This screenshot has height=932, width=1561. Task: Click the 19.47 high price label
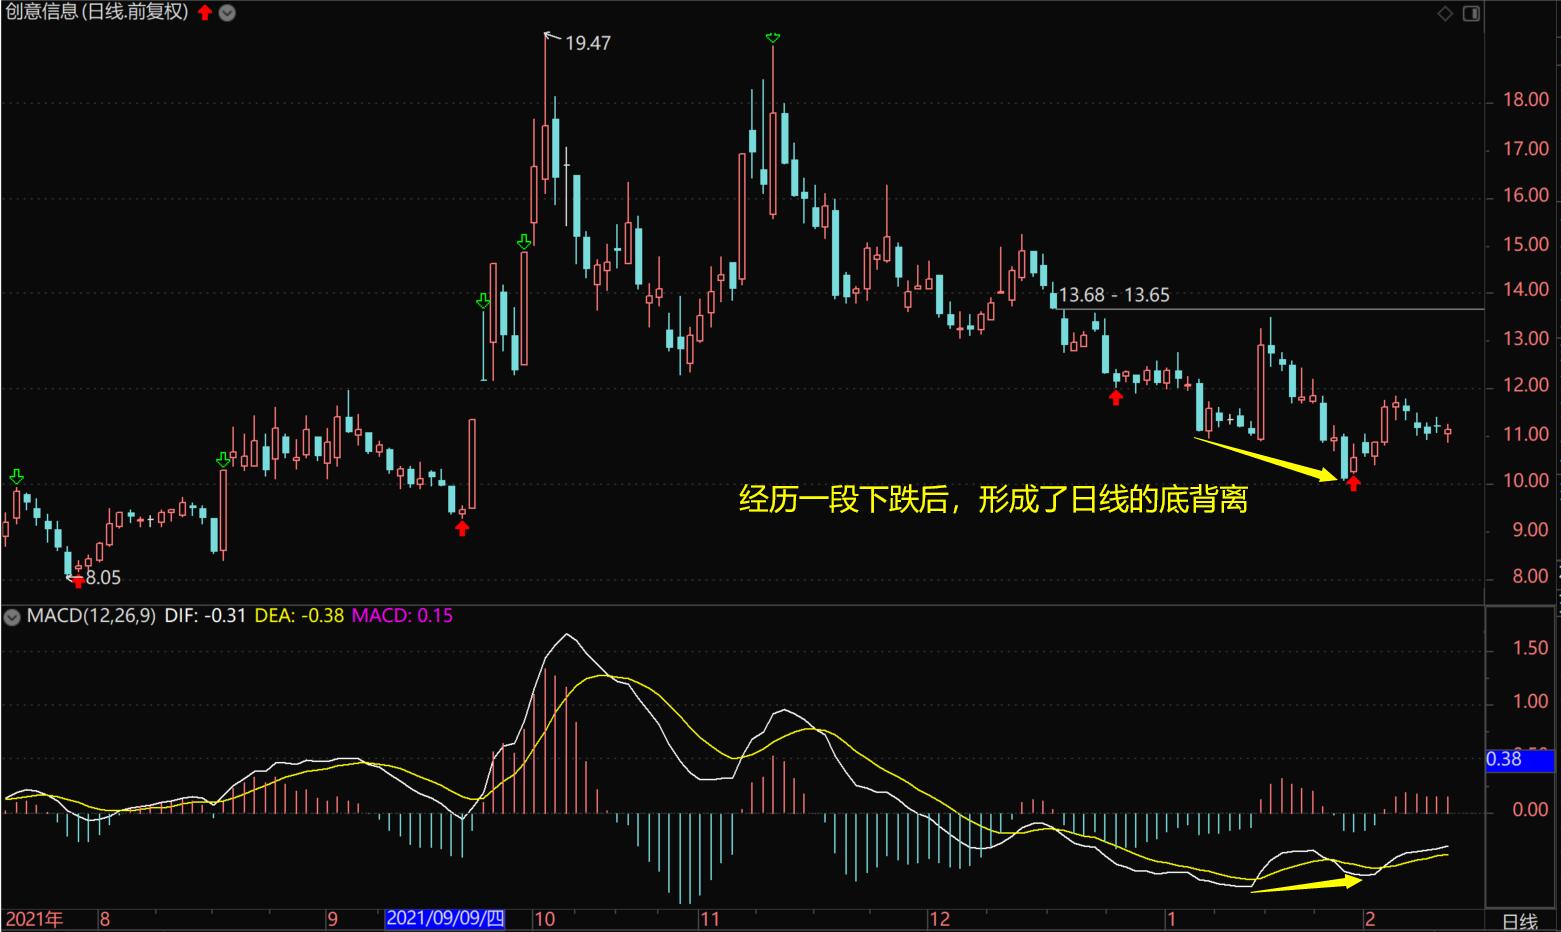point(588,43)
